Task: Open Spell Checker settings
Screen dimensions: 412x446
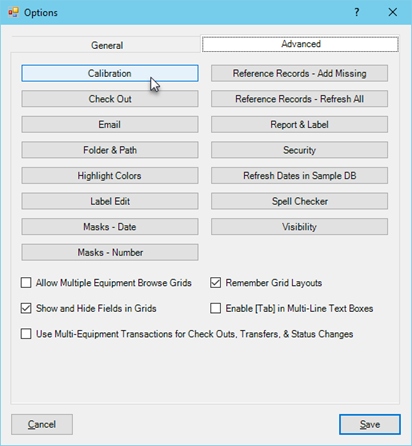Action: pos(299,201)
